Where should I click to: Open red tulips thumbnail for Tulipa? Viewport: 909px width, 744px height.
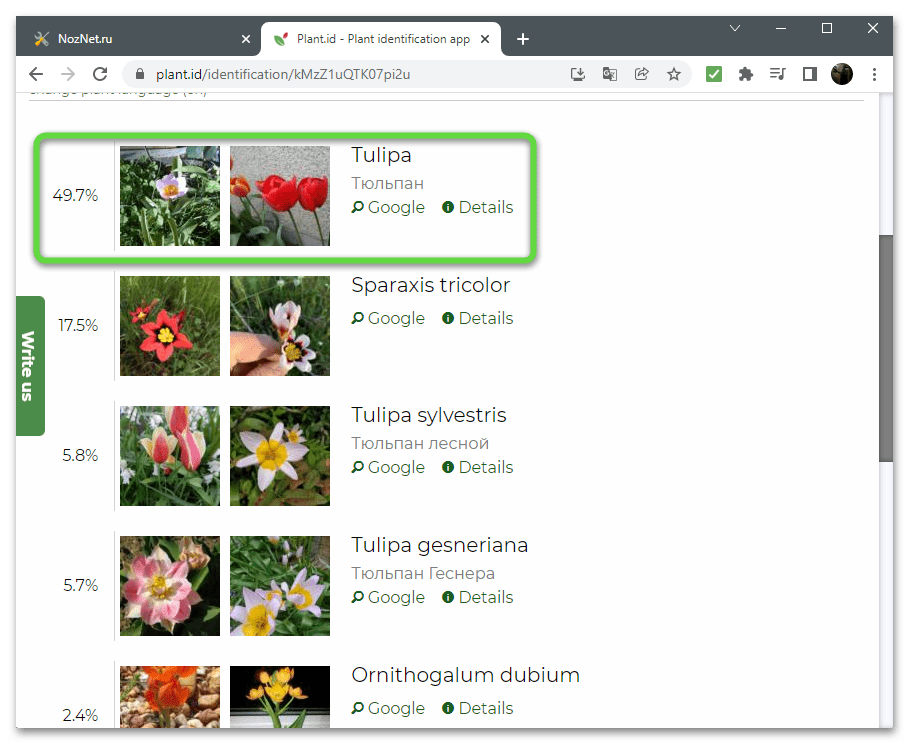[280, 196]
